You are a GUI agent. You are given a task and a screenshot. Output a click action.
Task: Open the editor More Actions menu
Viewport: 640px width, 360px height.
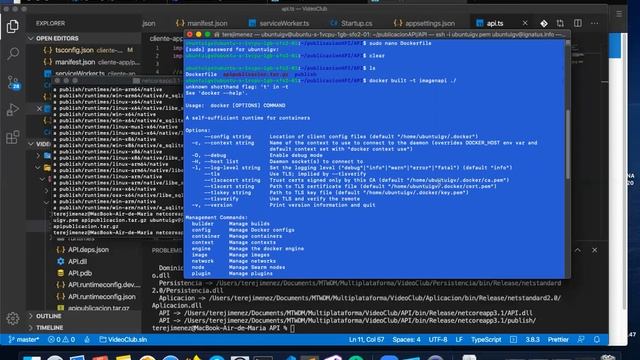[594, 23]
